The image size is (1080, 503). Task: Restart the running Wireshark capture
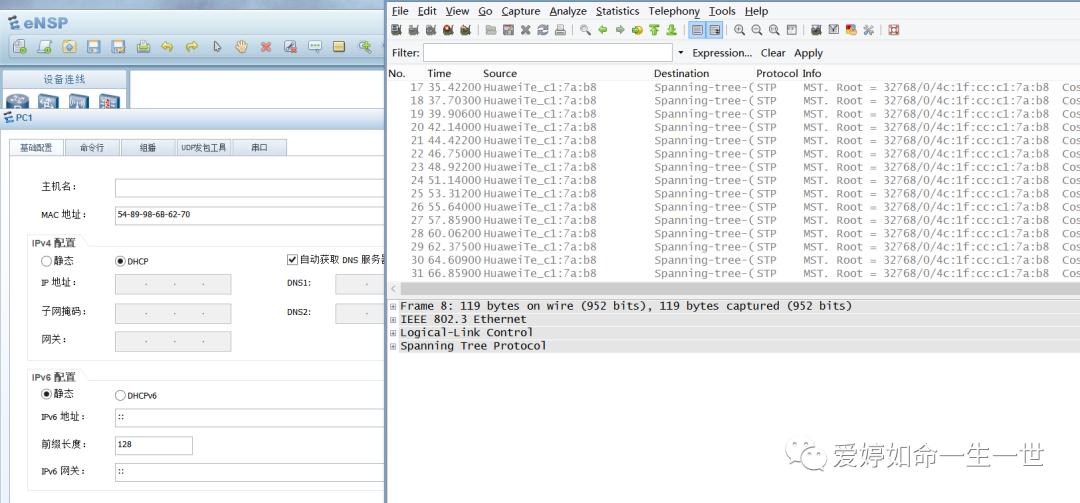coord(466,30)
